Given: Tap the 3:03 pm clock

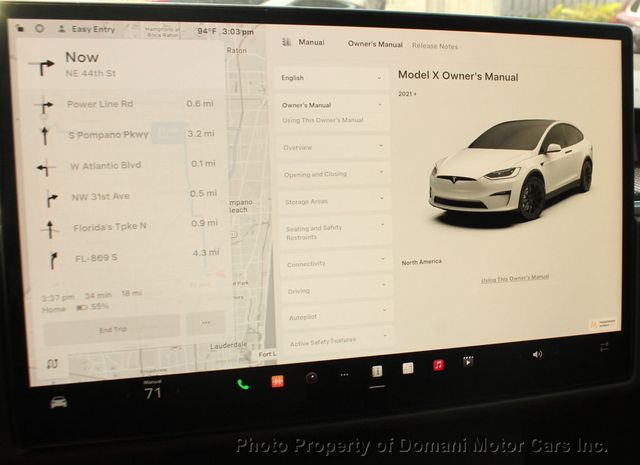Looking at the screenshot, I should tap(238, 32).
